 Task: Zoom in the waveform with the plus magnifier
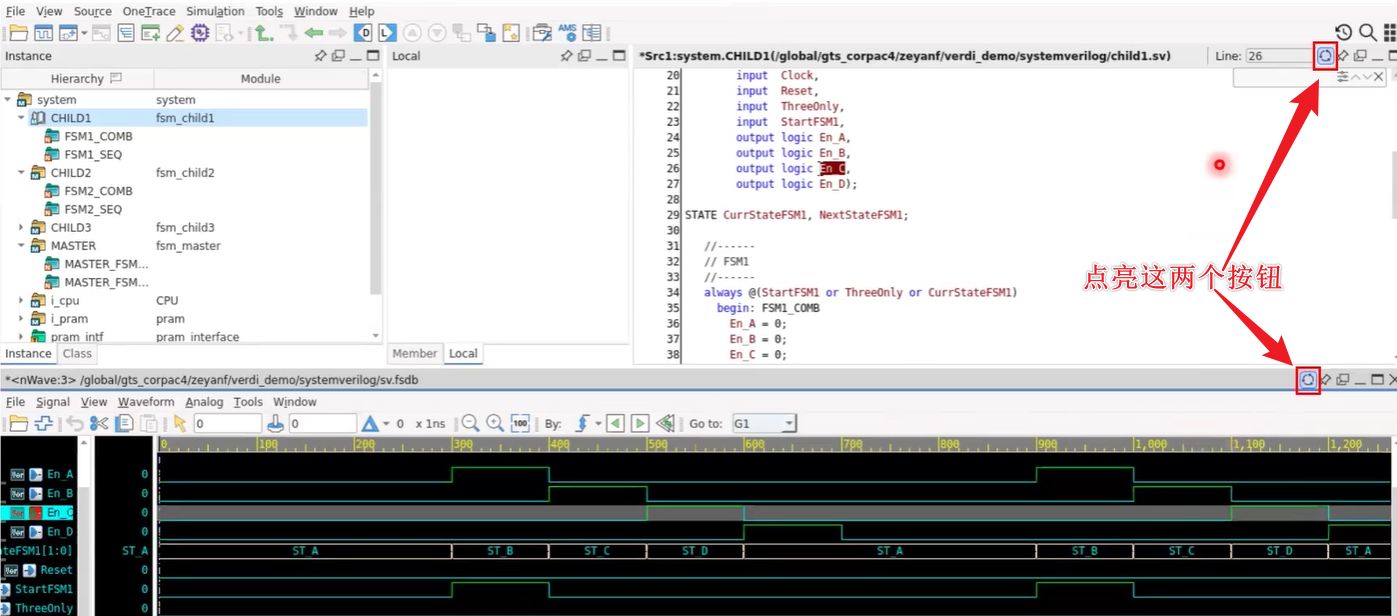tap(494, 424)
